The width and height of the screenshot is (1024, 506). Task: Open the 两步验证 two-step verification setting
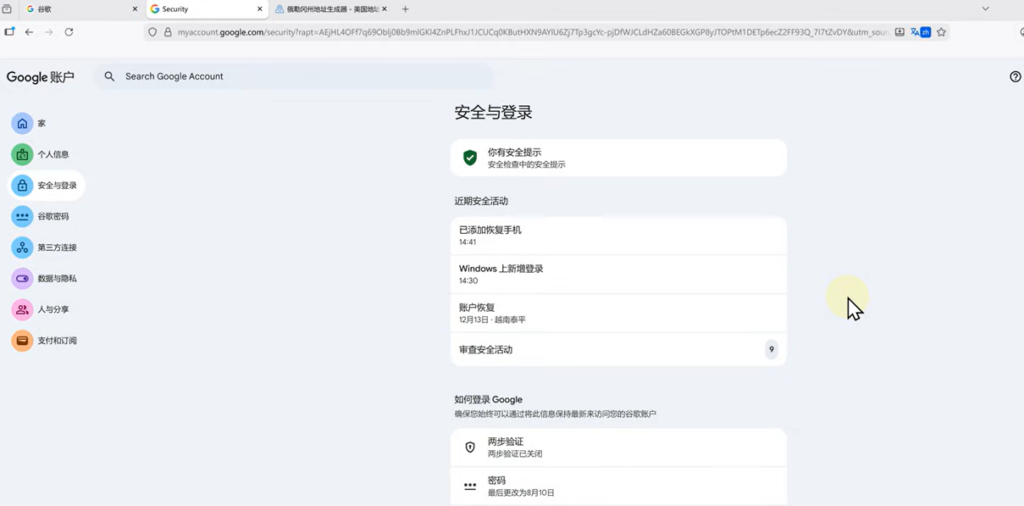618,447
